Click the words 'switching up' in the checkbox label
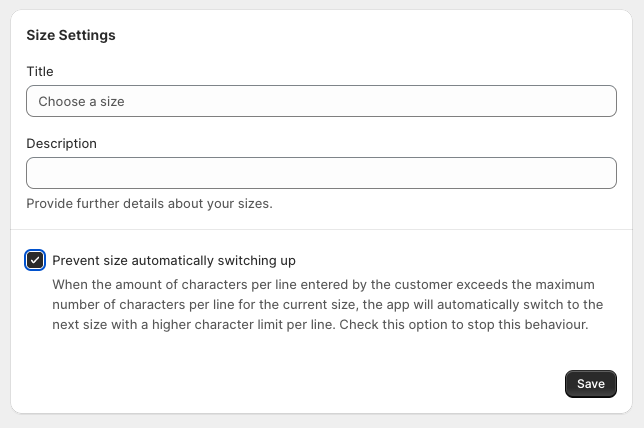This screenshot has height=428, width=644. pos(259,261)
